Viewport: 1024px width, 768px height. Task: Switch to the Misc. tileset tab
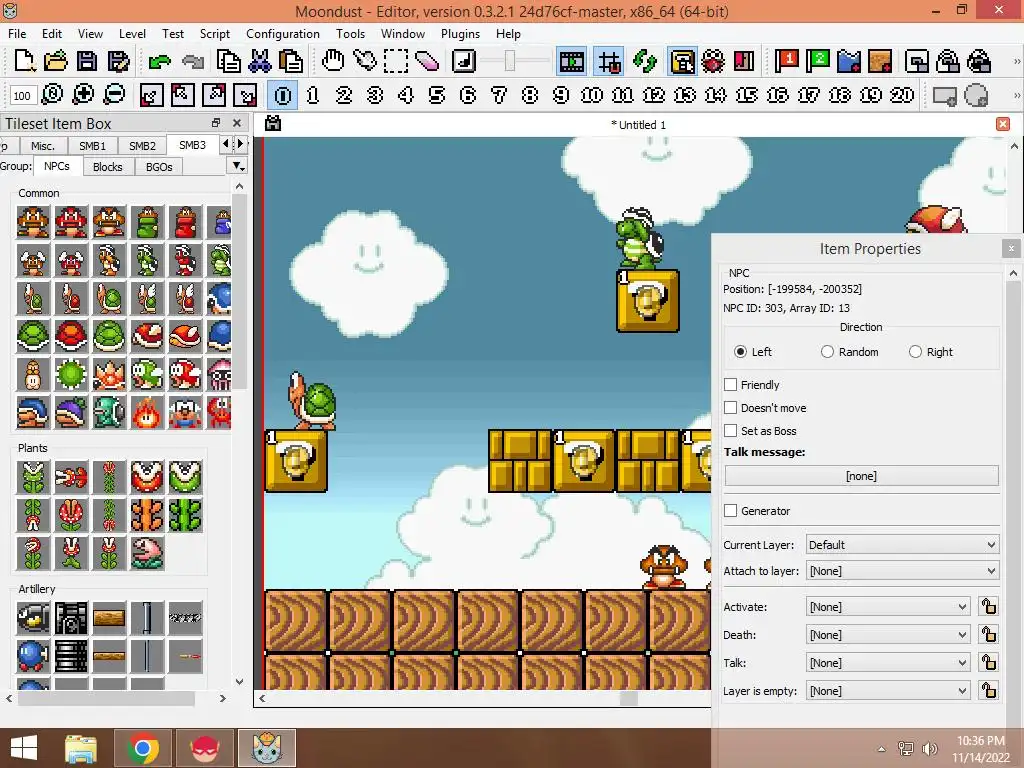[42, 146]
